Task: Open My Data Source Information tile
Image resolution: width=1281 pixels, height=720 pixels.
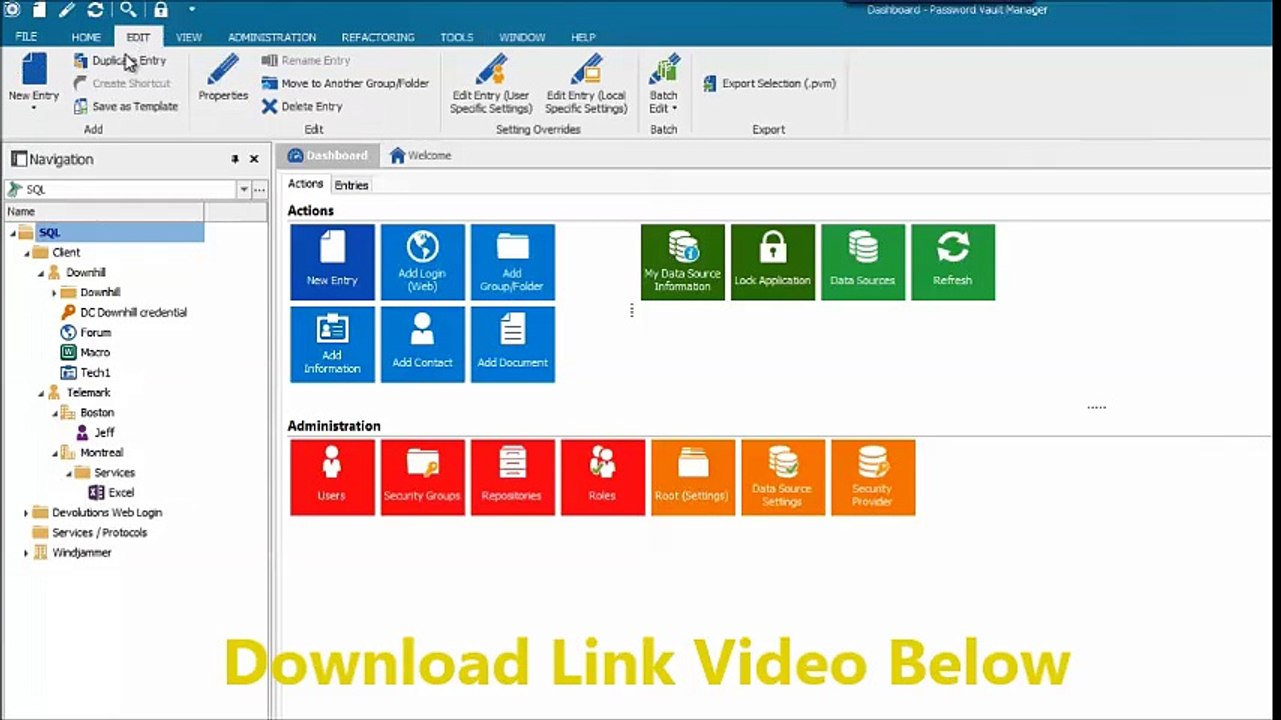Action: tap(683, 262)
